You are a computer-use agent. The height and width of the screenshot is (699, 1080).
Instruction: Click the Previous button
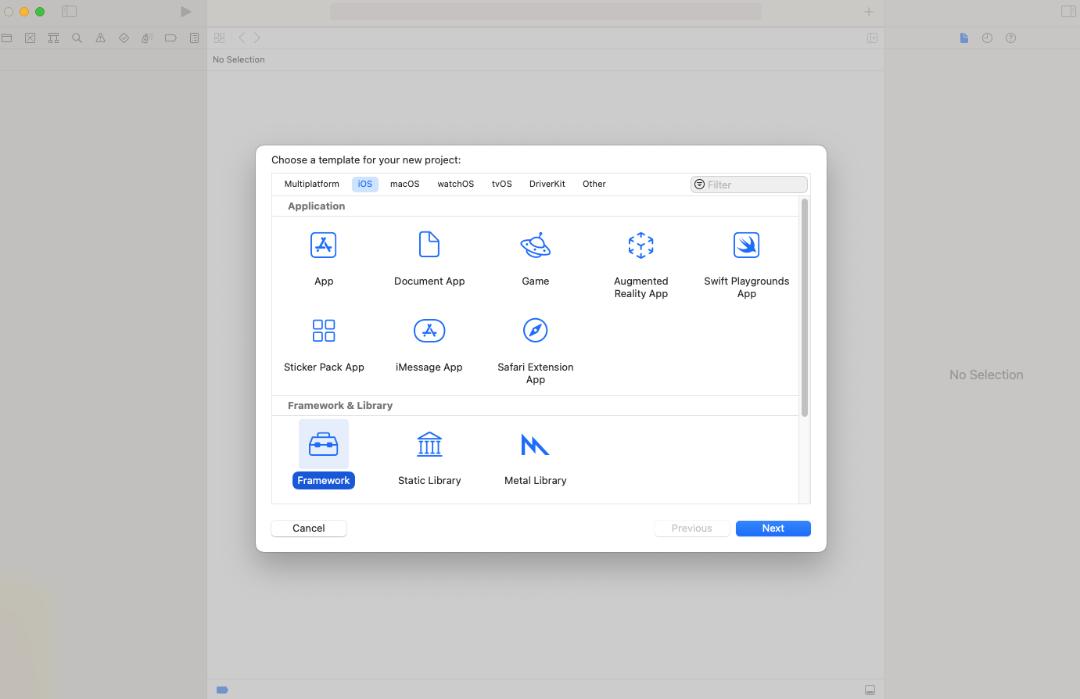click(x=692, y=528)
